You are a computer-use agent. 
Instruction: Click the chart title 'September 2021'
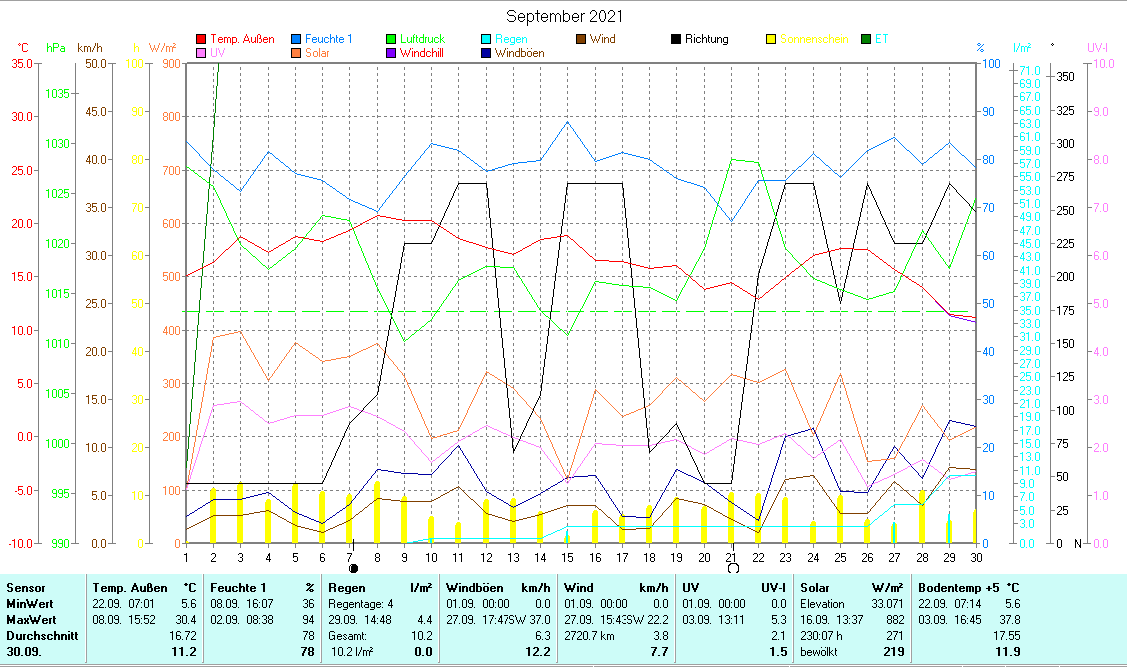[564, 16]
